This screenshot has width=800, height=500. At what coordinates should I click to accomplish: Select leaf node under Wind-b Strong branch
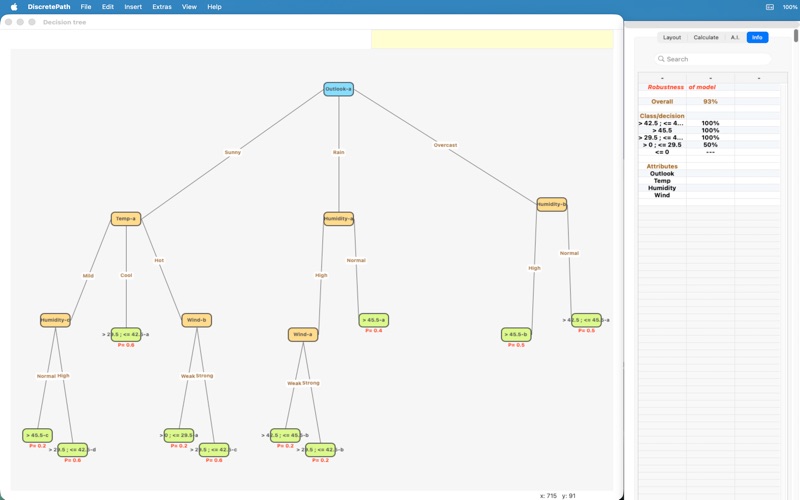point(214,449)
